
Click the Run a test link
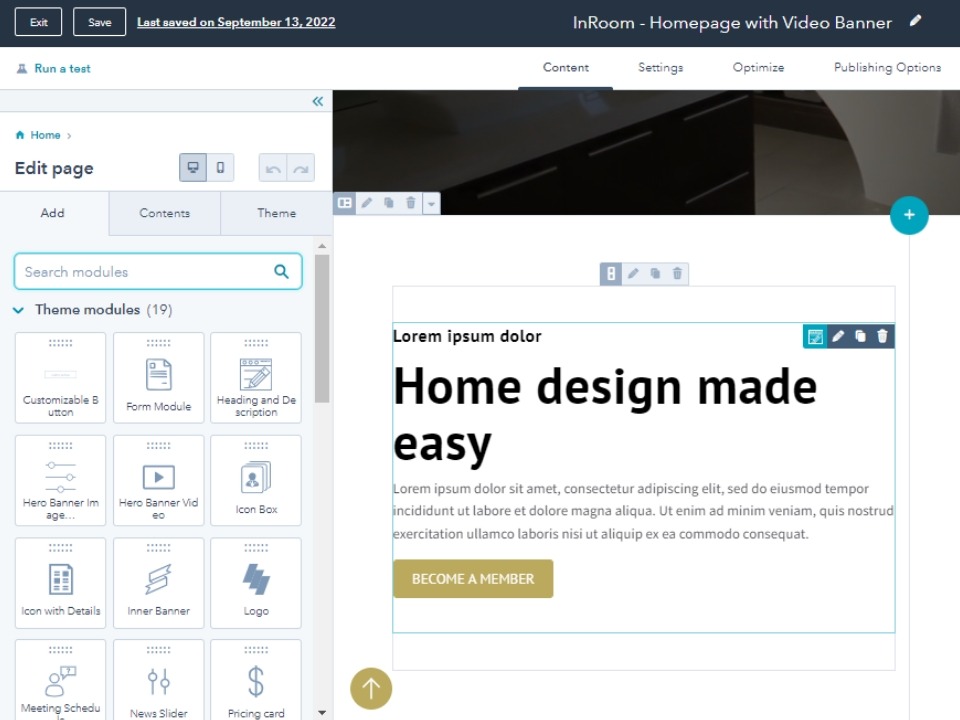click(x=62, y=67)
